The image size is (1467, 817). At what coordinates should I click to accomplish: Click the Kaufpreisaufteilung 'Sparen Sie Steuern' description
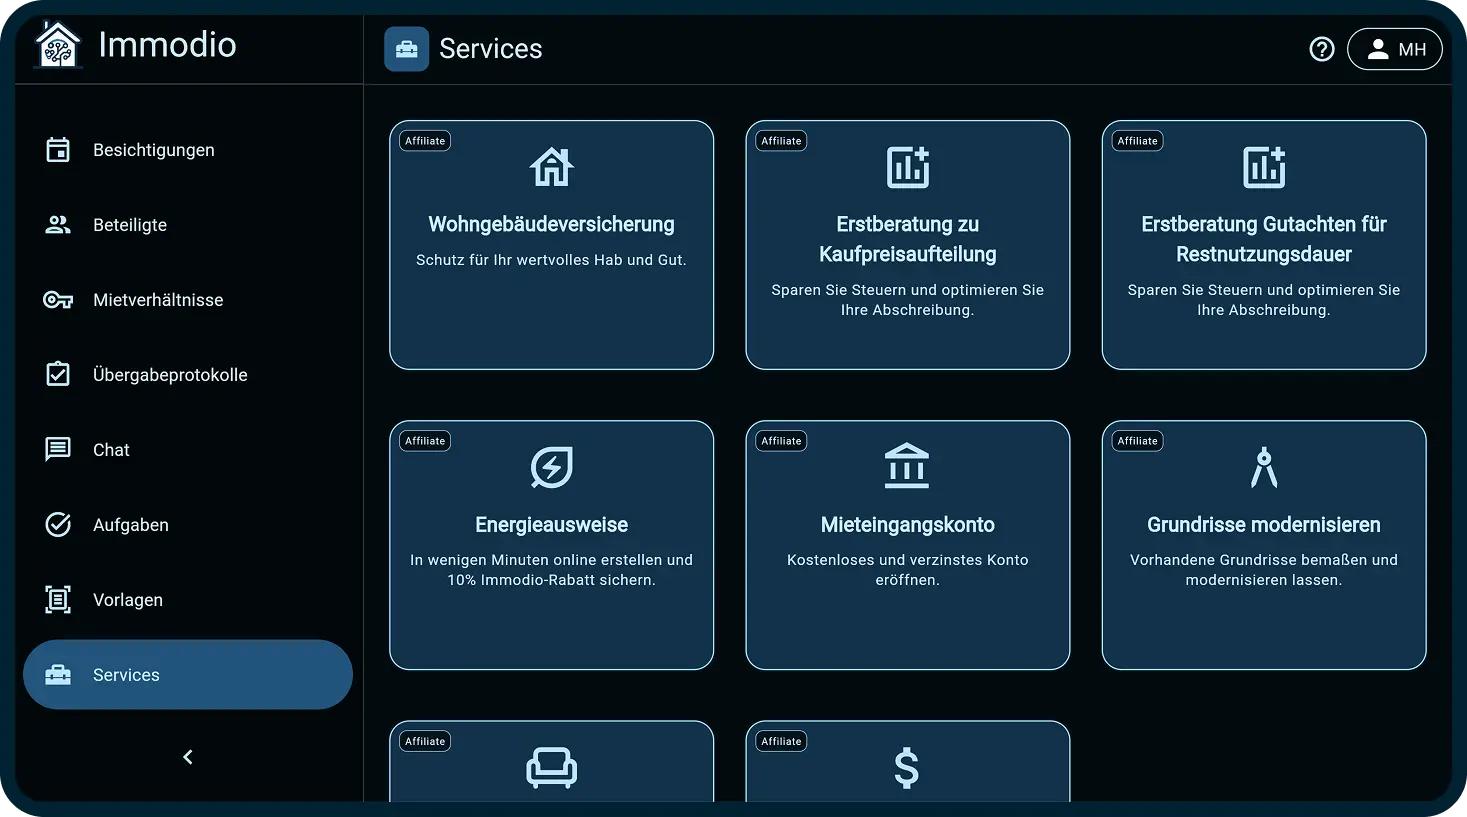908,300
